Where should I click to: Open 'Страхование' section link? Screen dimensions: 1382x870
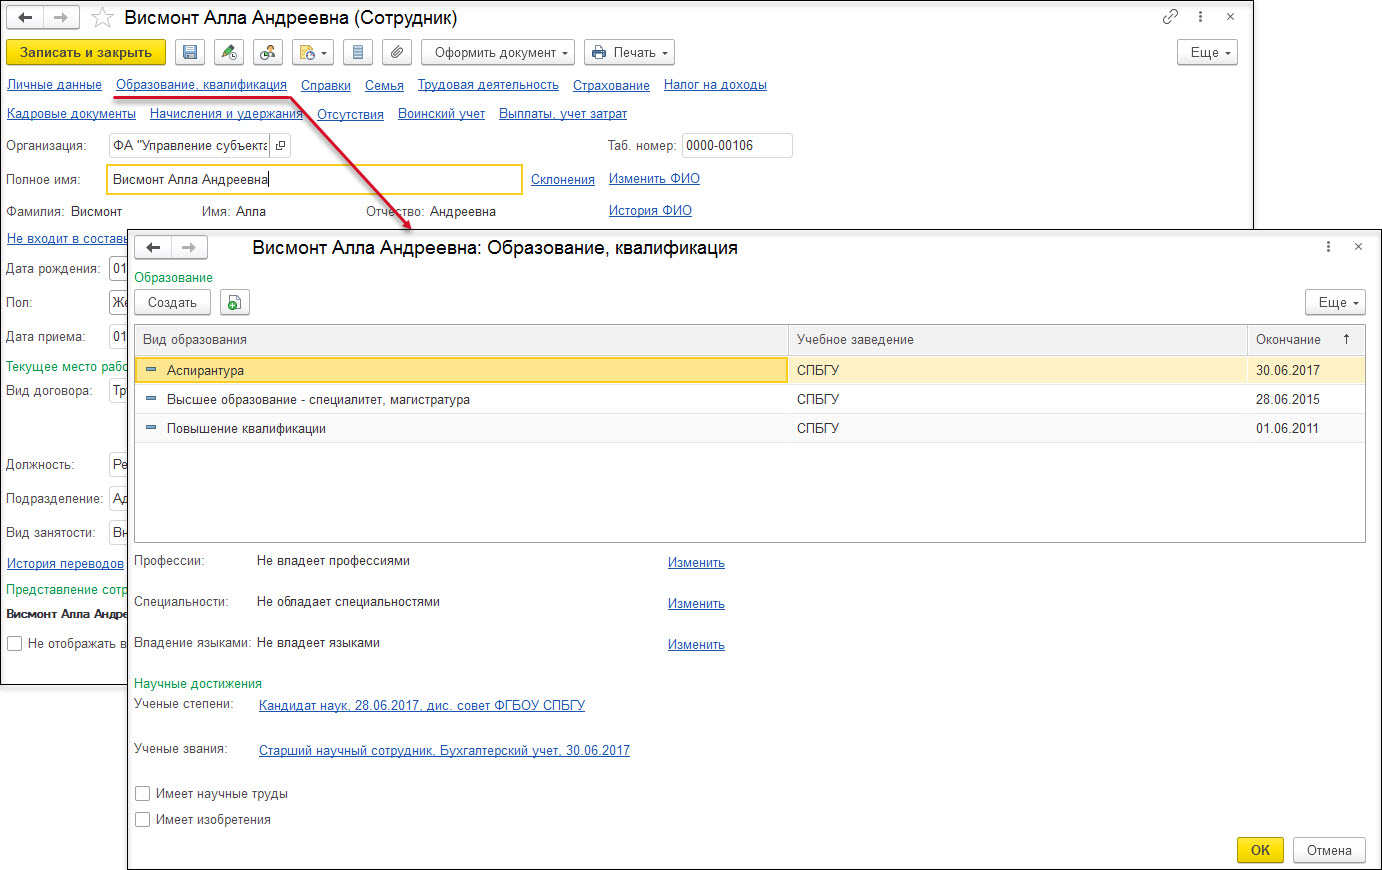pos(611,86)
